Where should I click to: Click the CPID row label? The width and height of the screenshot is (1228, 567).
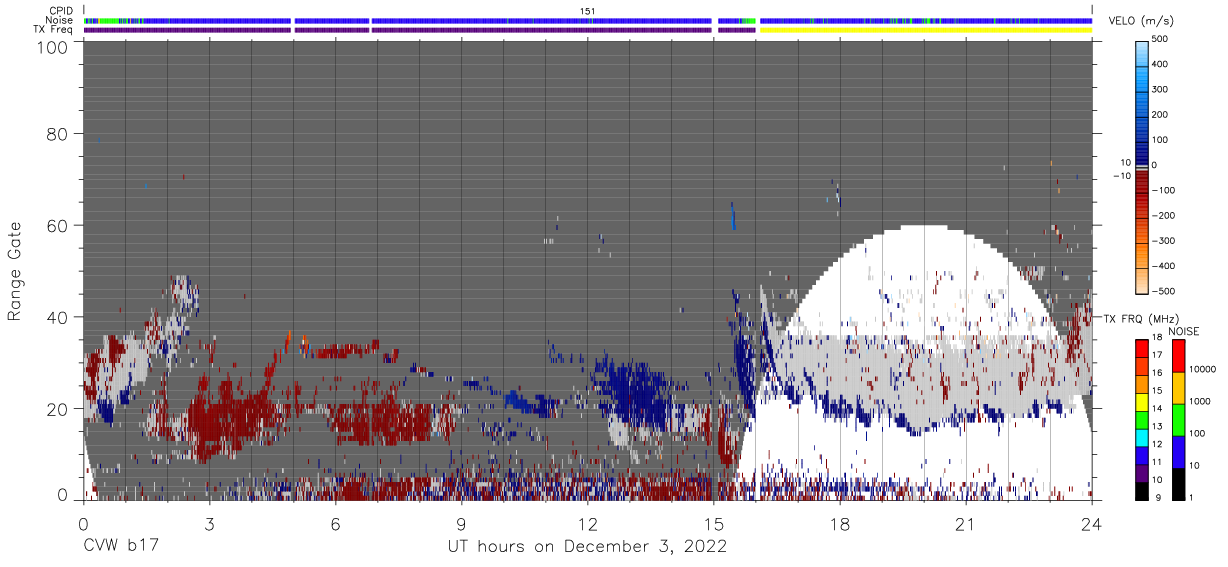coord(61,11)
